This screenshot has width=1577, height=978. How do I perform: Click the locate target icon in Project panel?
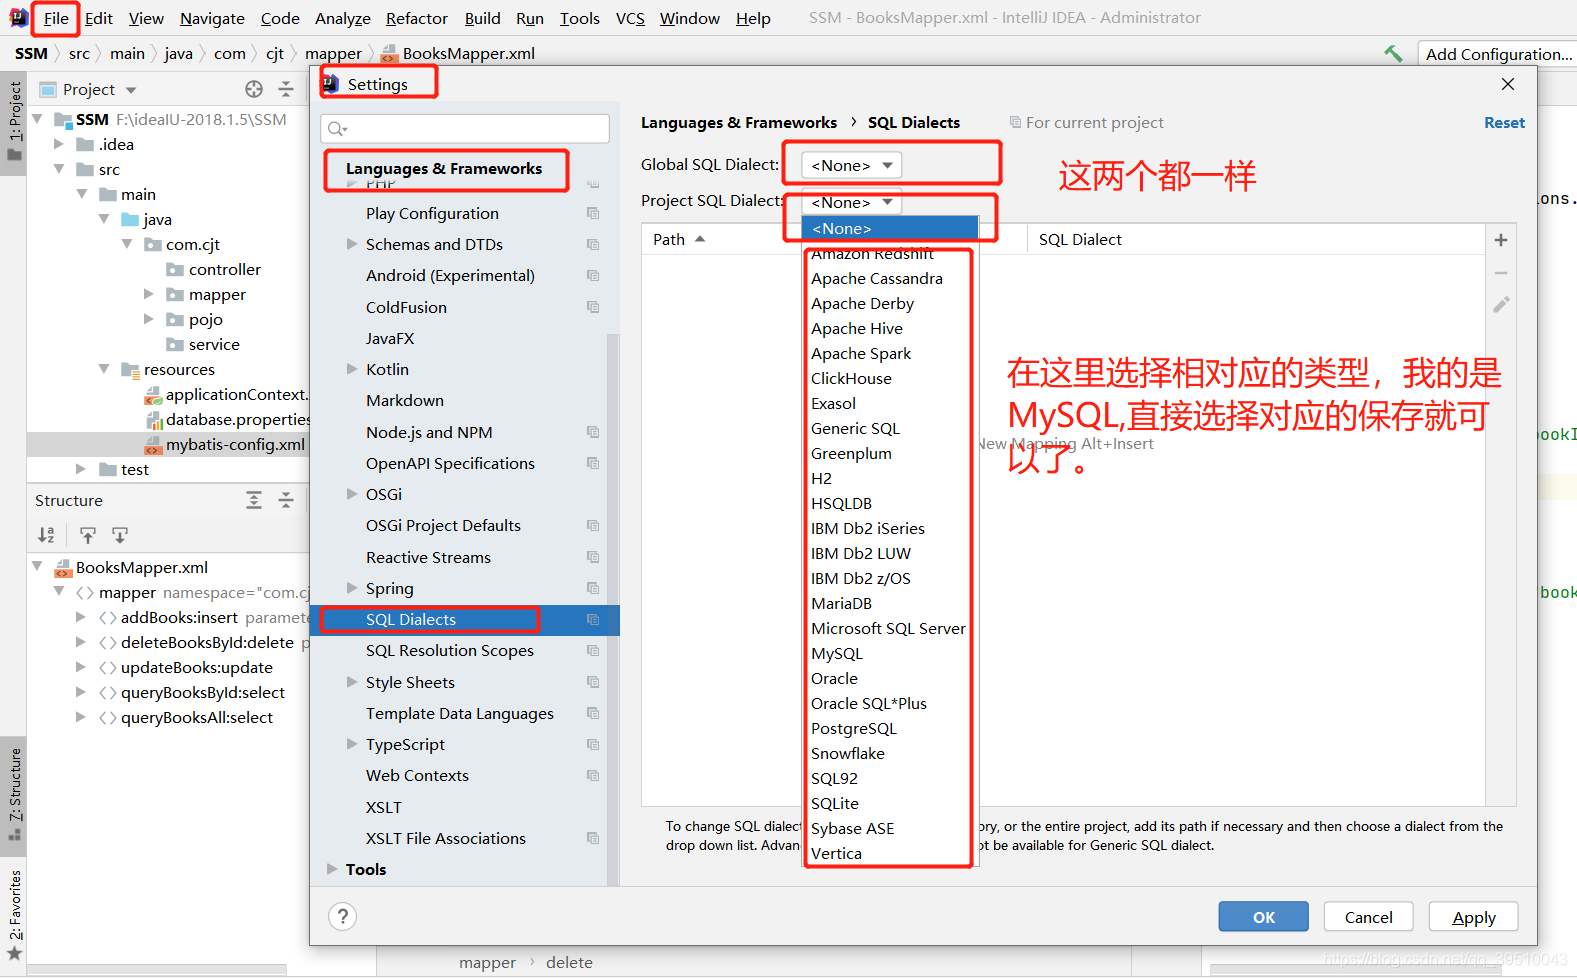click(x=254, y=89)
